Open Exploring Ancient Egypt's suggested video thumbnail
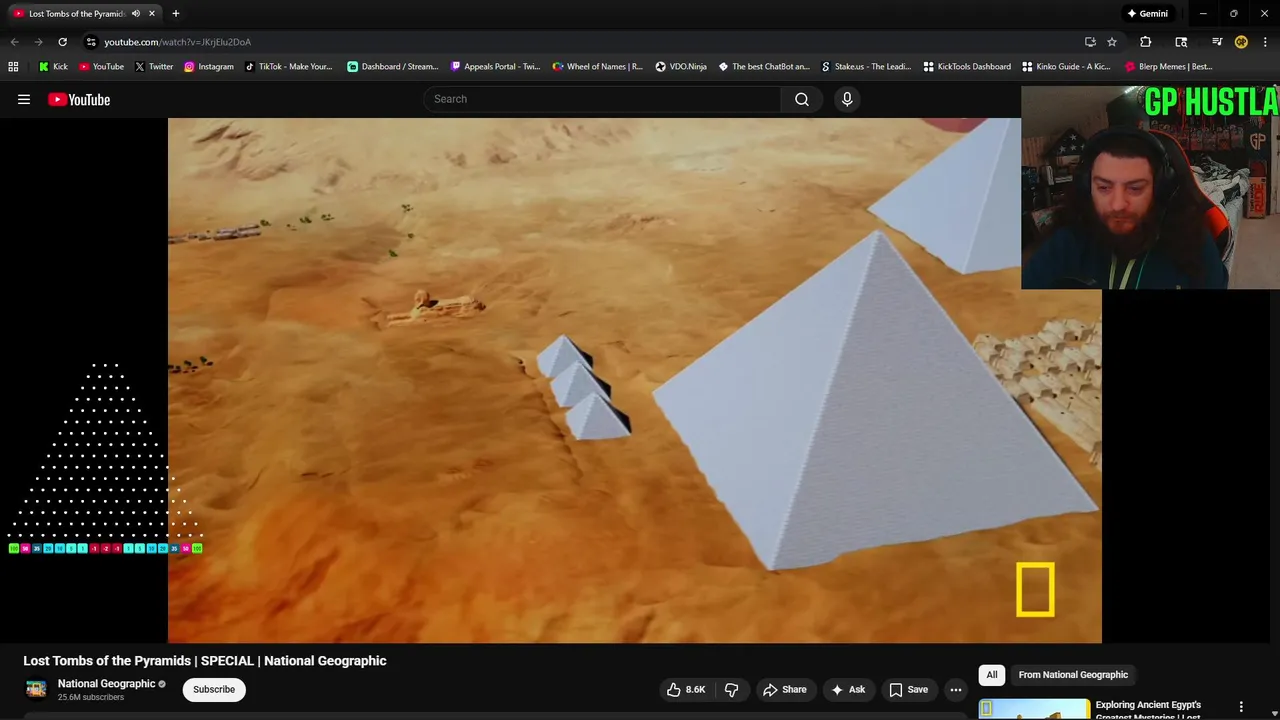 [1034, 709]
